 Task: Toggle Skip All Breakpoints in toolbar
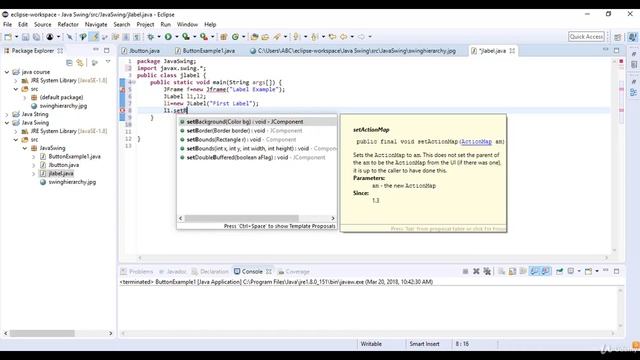point(70,37)
